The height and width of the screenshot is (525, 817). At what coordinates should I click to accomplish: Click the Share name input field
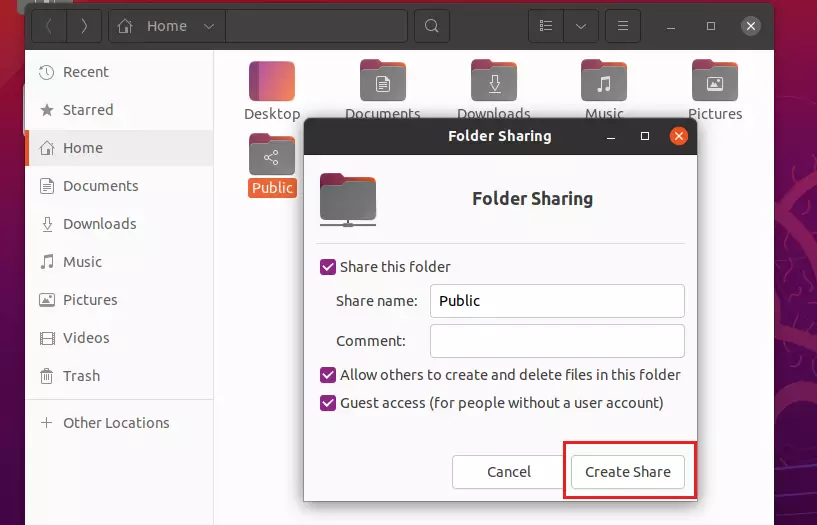pyautogui.click(x=557, y=301)
